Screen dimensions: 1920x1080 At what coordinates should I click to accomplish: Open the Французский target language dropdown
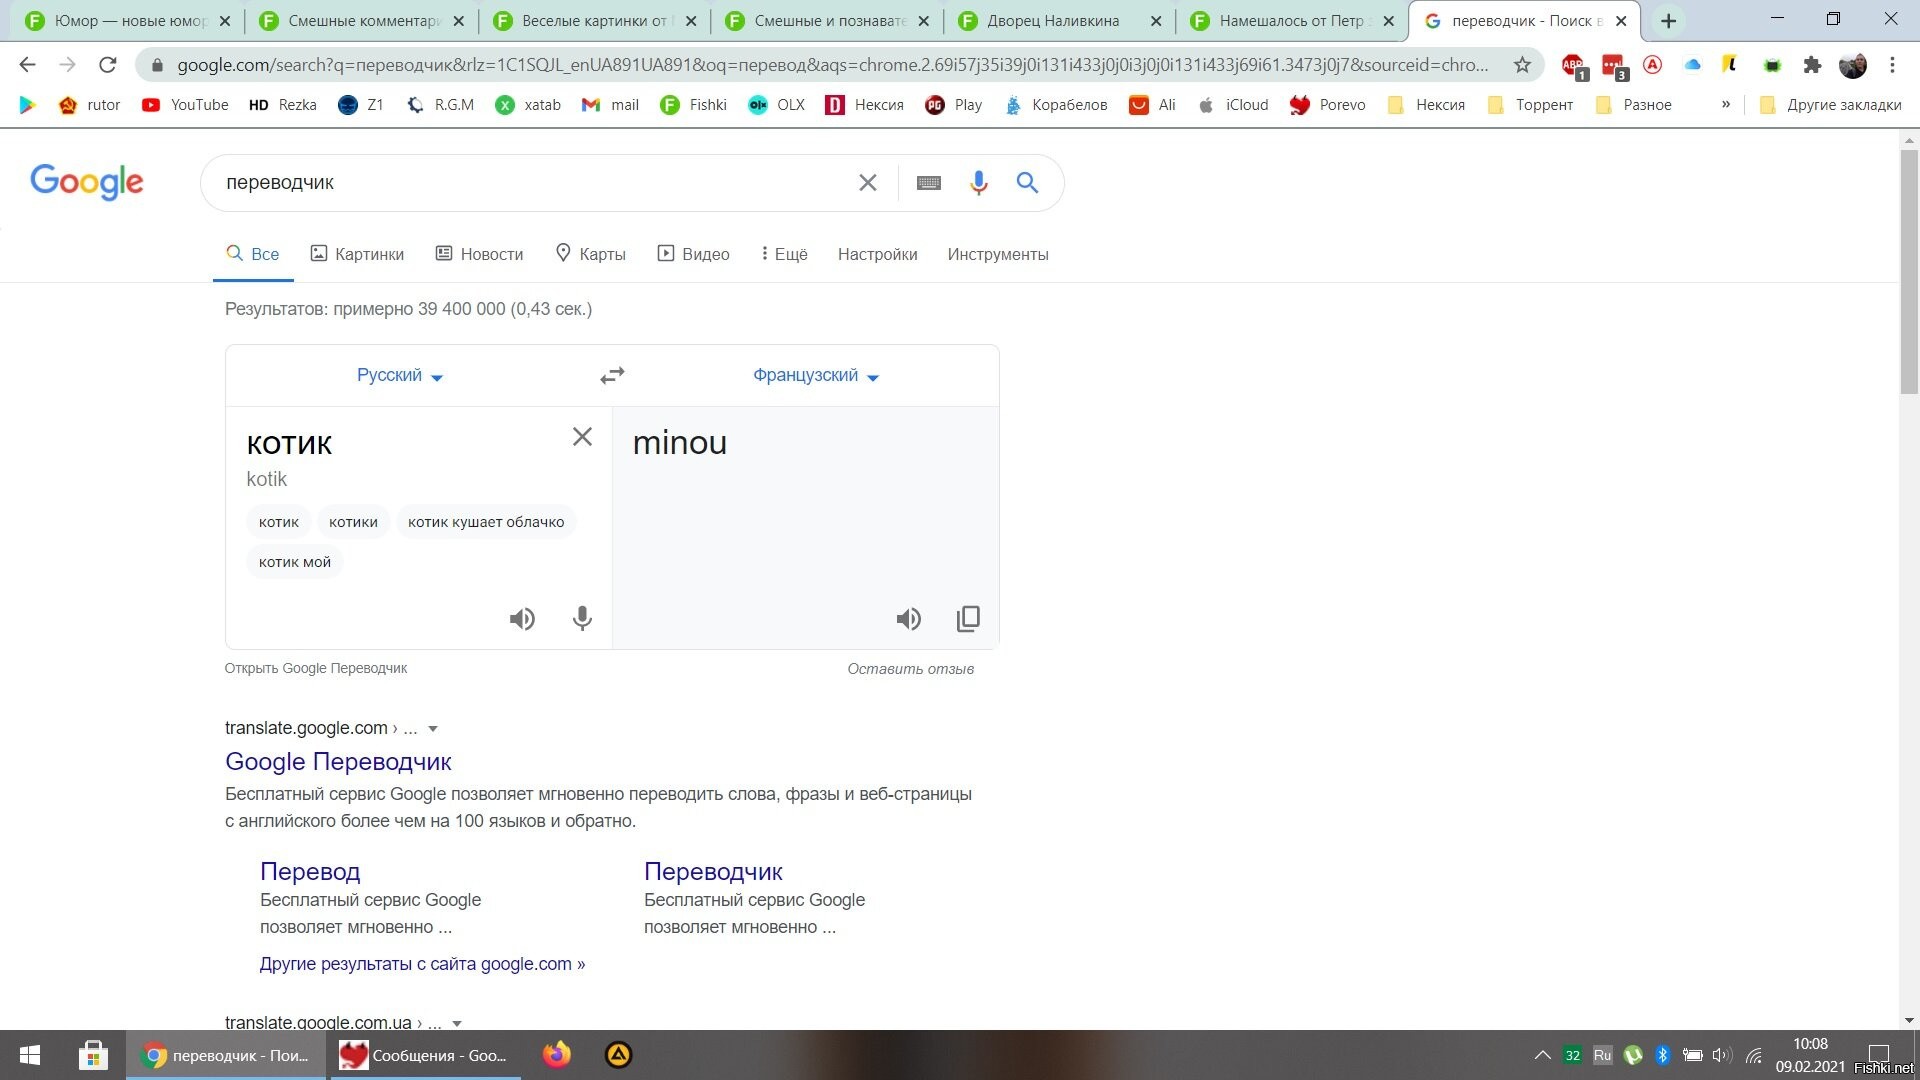(x=815, y=375)
